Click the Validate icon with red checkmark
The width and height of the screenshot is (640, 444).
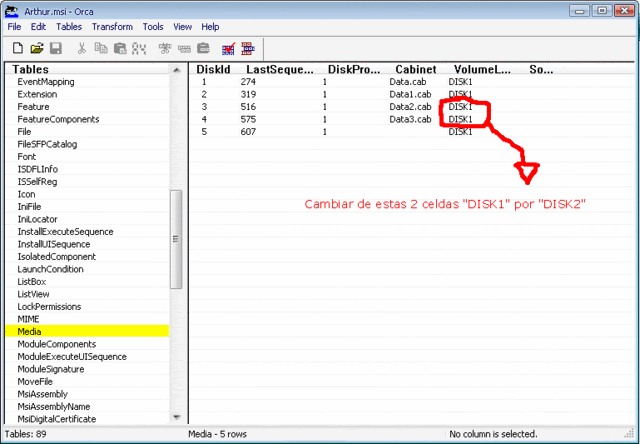coord(228,48)
